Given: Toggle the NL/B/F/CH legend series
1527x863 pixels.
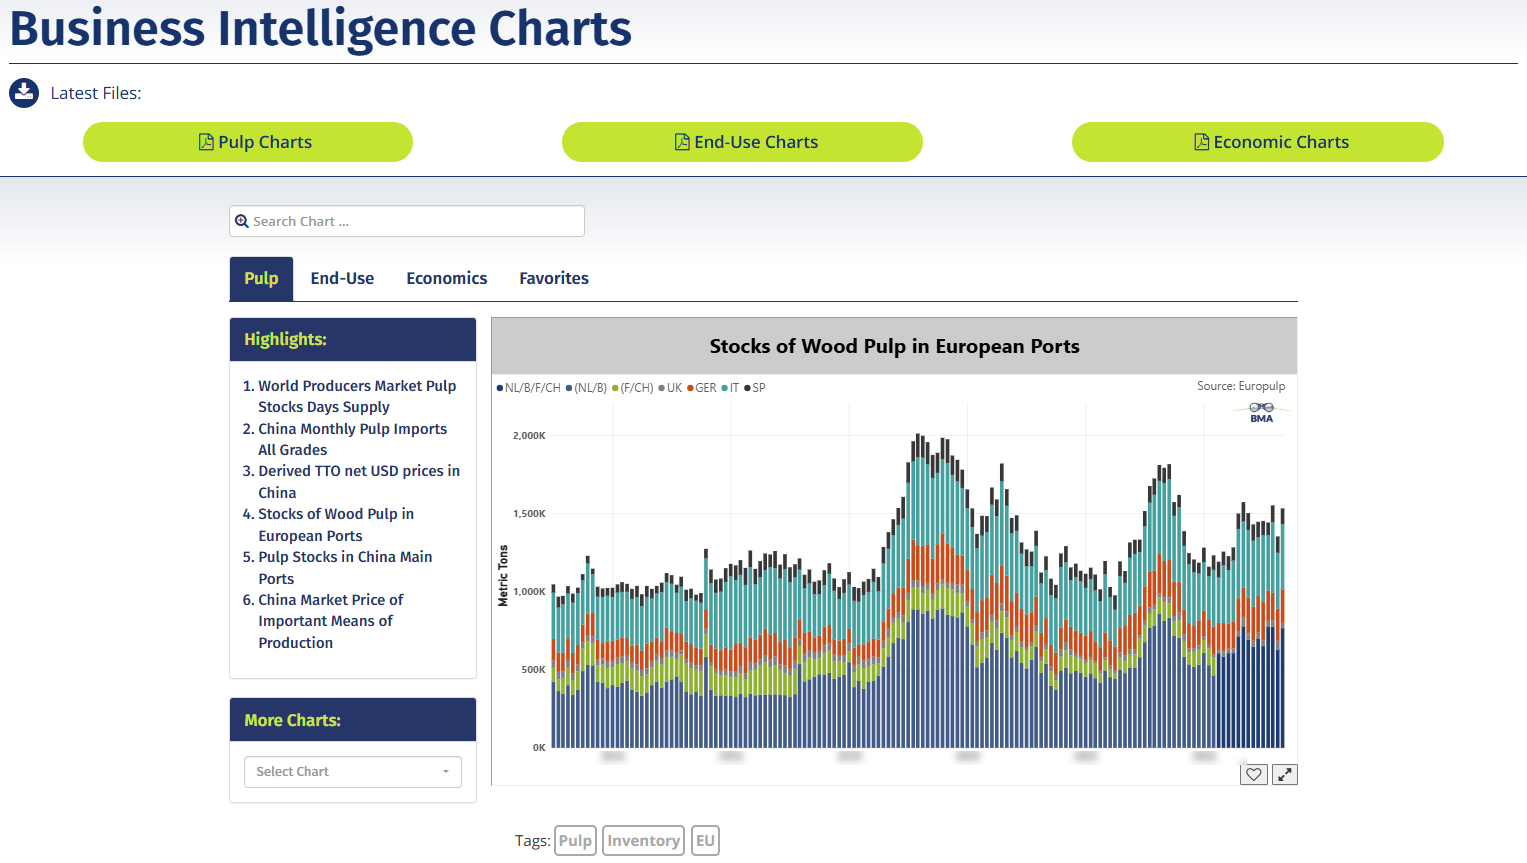Looking at the screenshot, I should pyautogui.click(x=530, y=388).
